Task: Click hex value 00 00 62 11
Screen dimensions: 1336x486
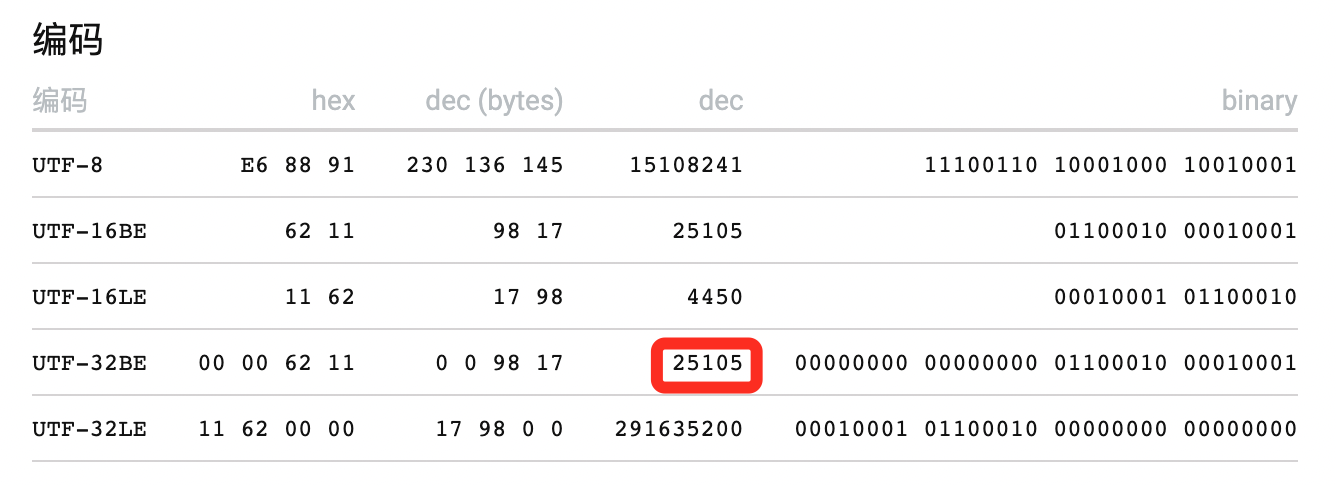Action: point(277,363)
